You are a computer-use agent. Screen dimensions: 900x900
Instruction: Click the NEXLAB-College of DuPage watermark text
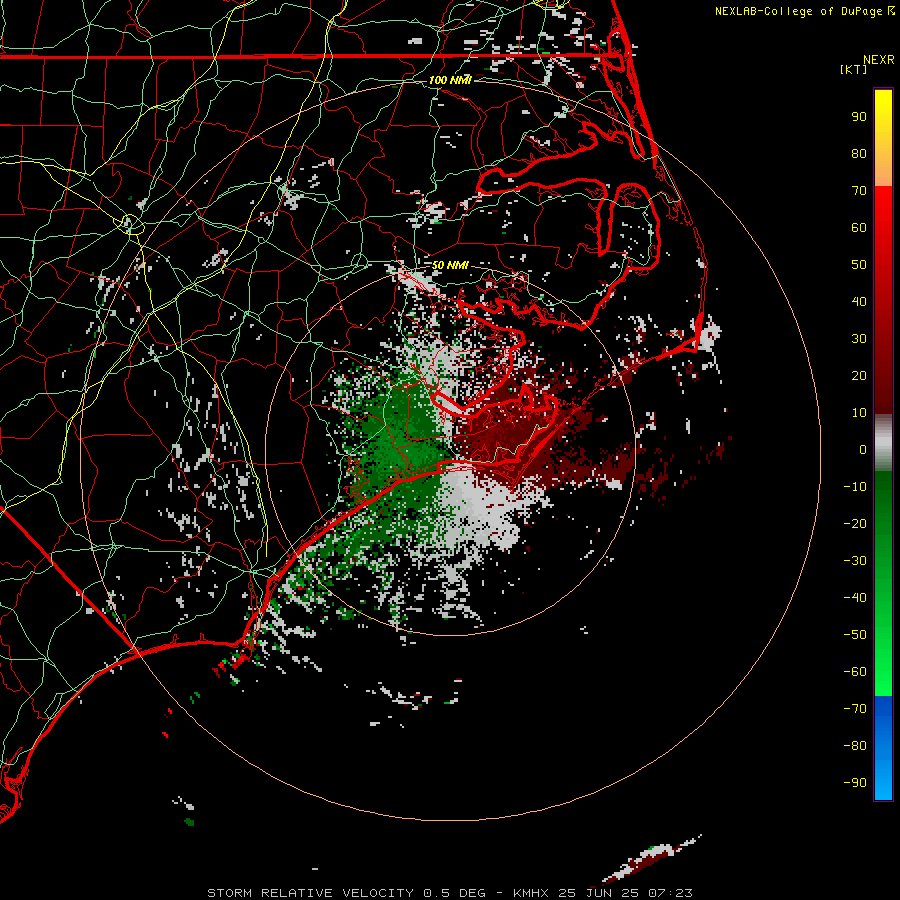tap(799, 11)
